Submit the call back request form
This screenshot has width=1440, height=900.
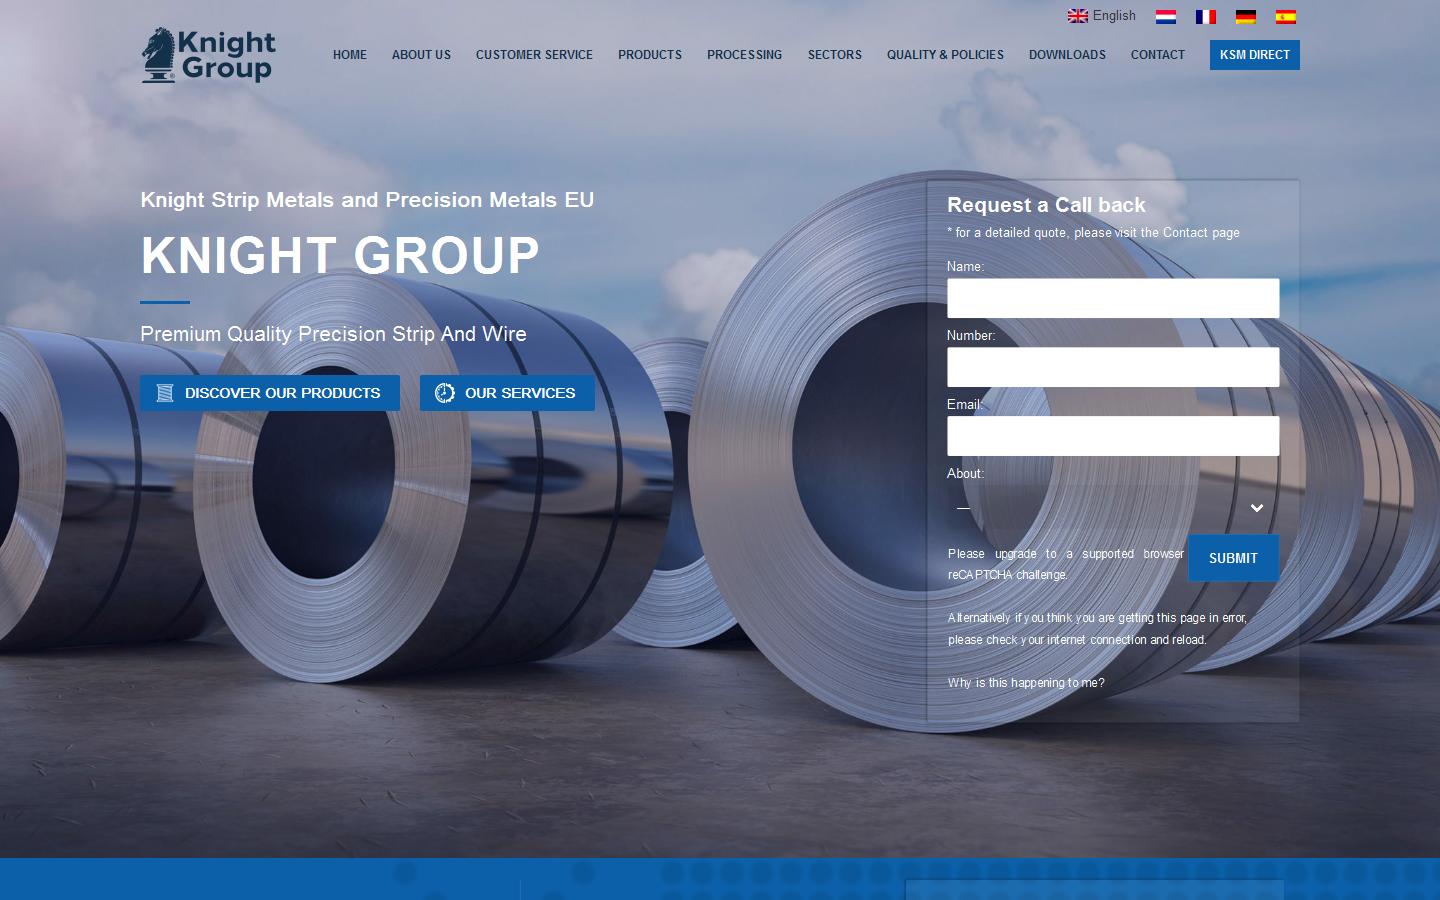click(1232, 558)
